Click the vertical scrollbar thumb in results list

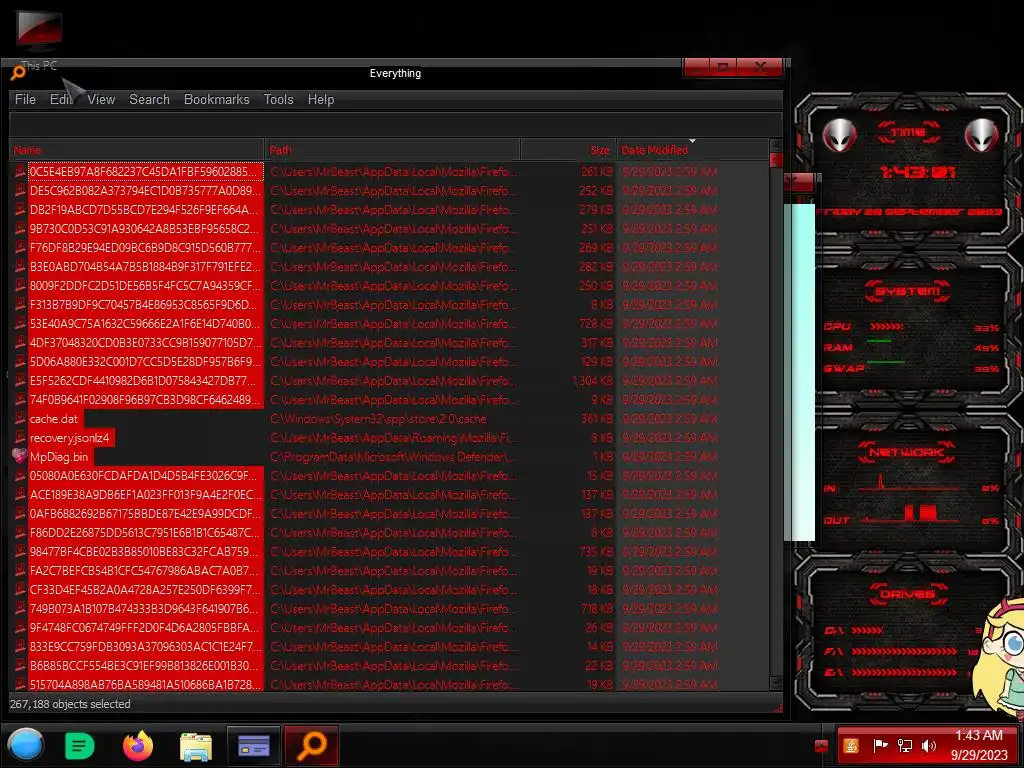pos(776,160)
